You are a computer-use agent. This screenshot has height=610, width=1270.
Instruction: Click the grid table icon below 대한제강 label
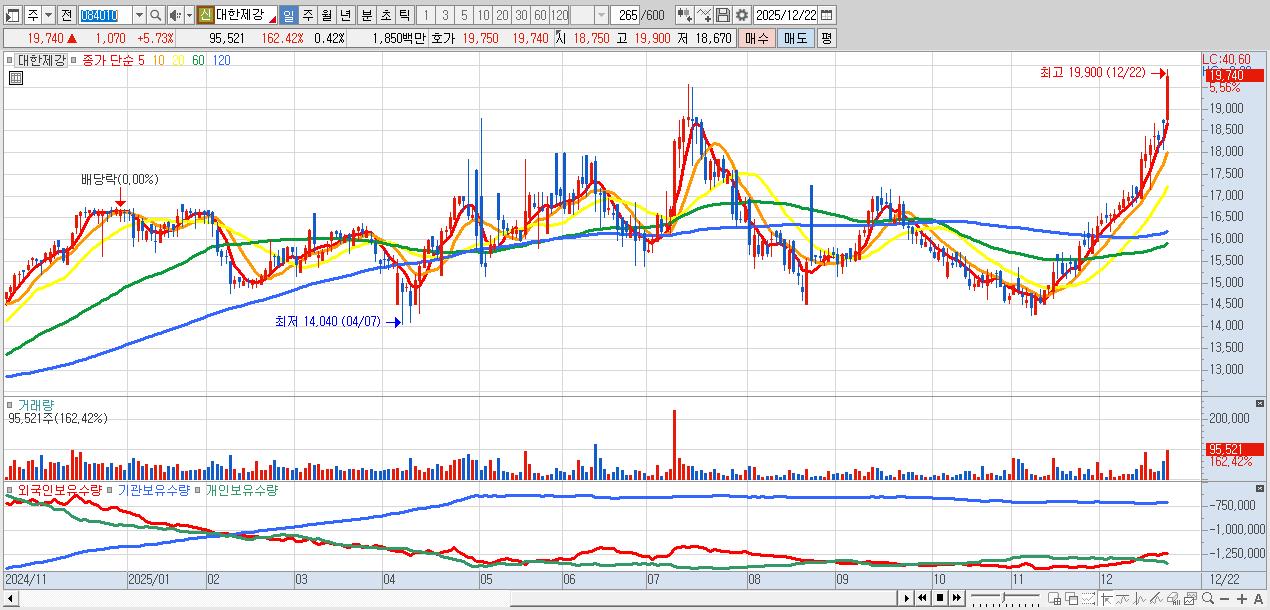pos(14,77)
